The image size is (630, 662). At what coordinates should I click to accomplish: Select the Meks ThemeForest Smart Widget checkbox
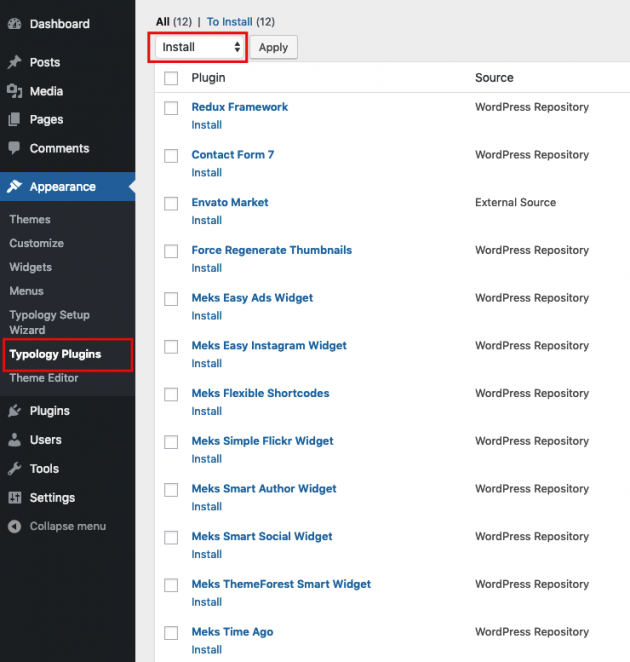pos(171,585)
